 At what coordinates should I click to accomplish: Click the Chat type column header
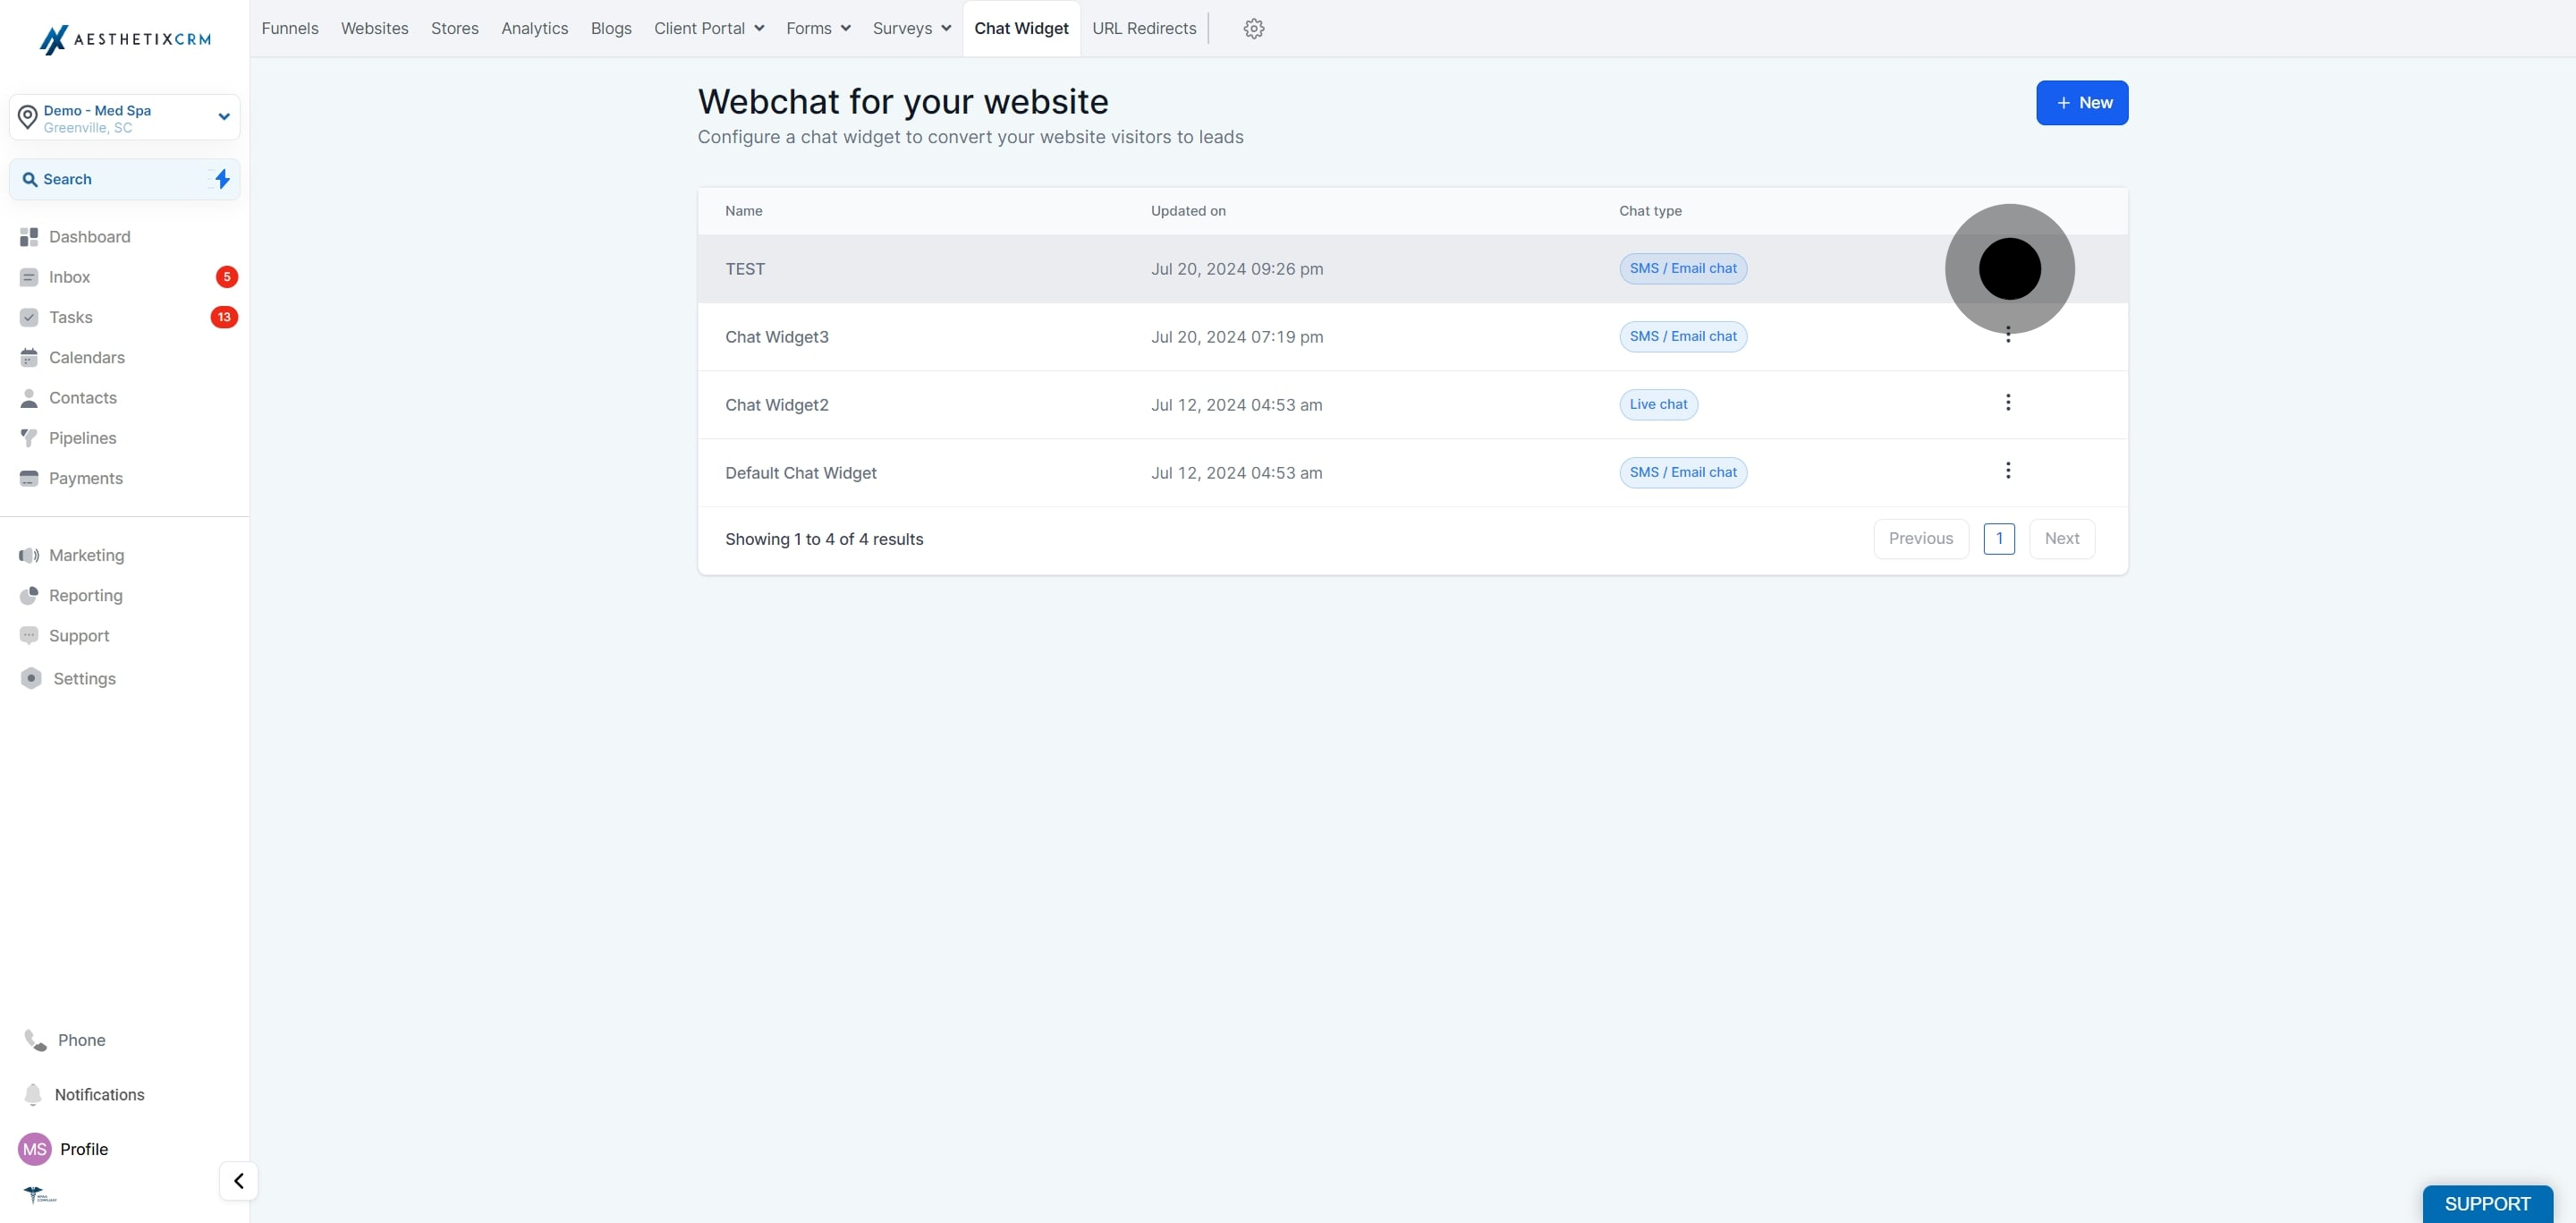1650,211
